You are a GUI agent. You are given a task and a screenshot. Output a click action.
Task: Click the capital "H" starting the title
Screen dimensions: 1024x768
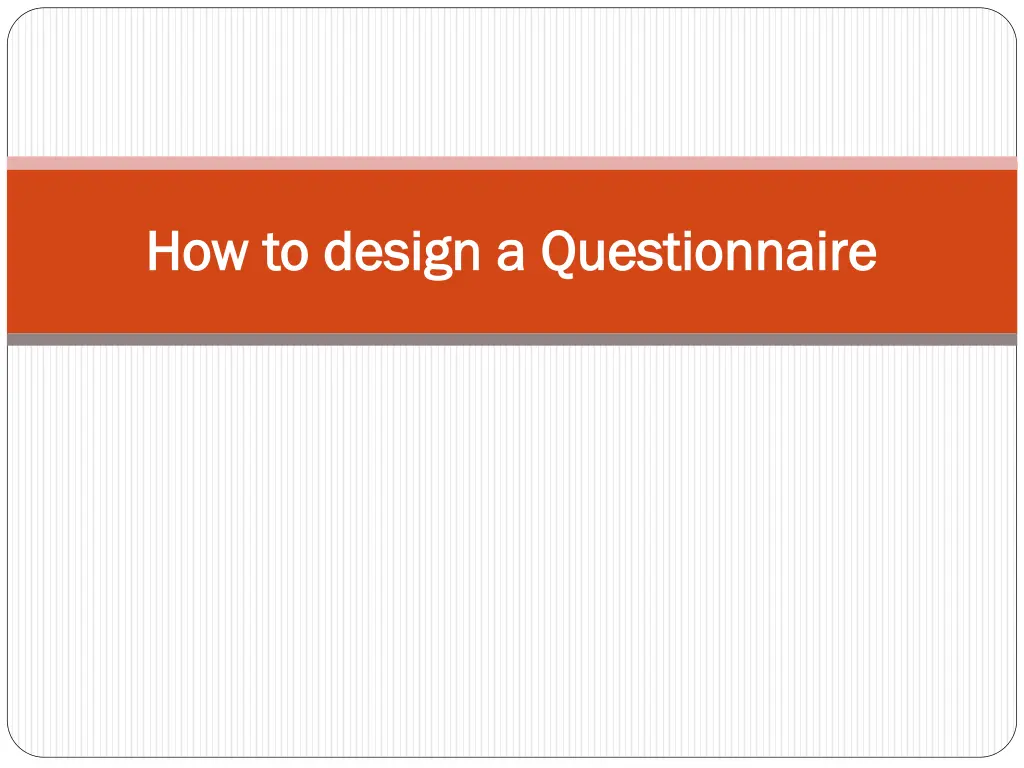point(163,252)
